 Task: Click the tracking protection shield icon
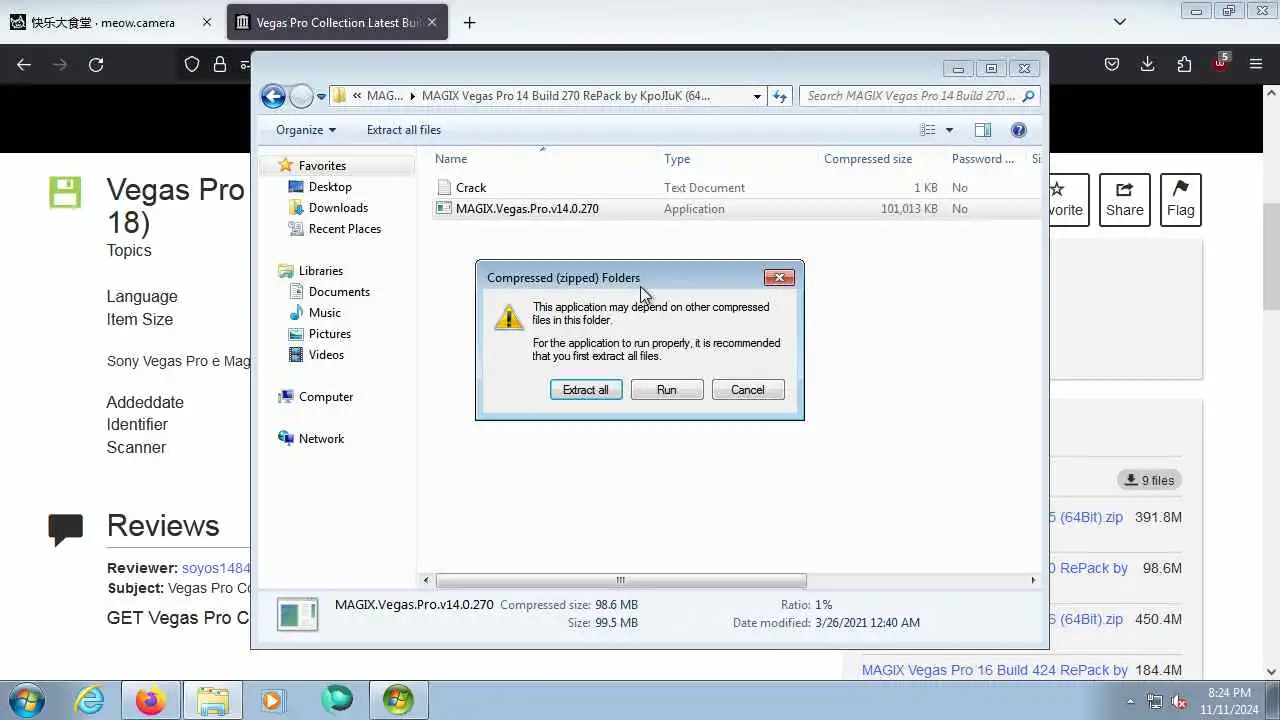tap(192, 64)
